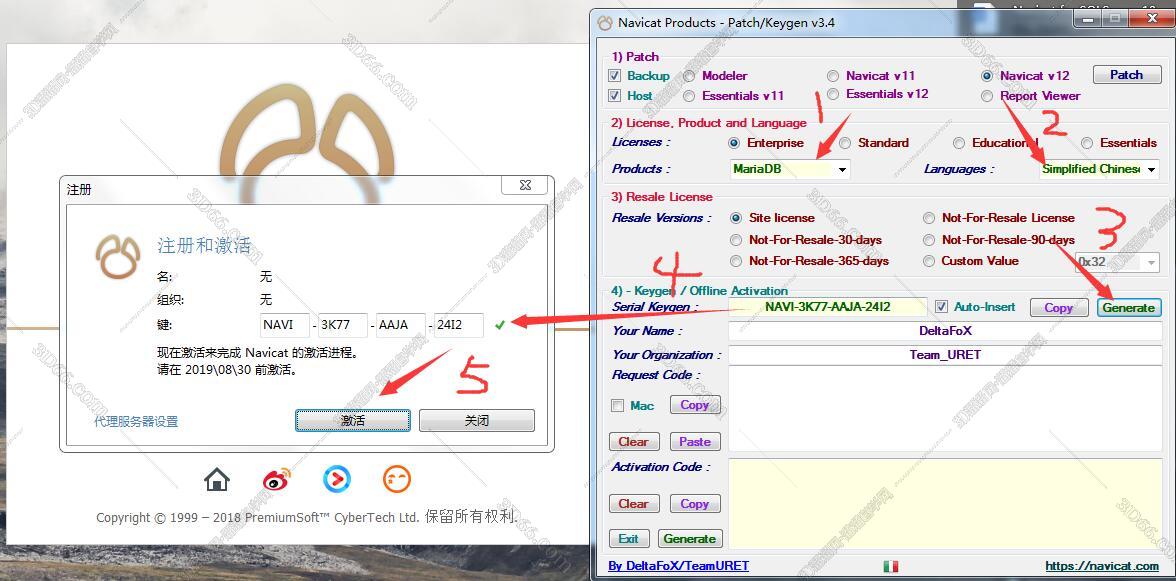Screen dimensions: 1176x581
Task: Open the Weibo icon link
Action: pos(276,479)
